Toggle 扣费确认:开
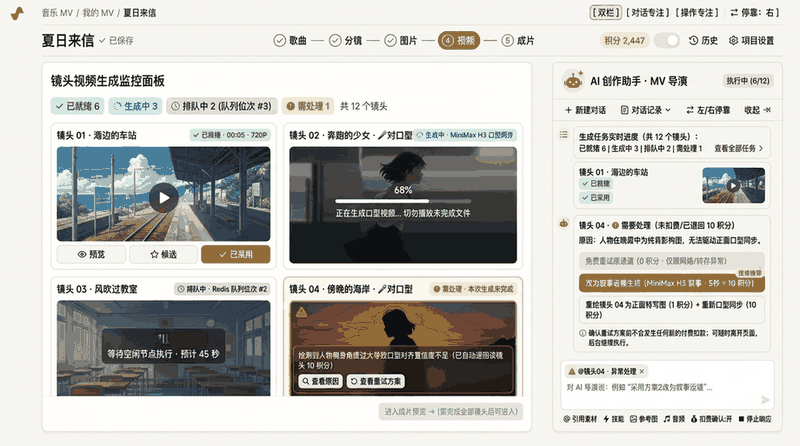 (x=711, y=419)
